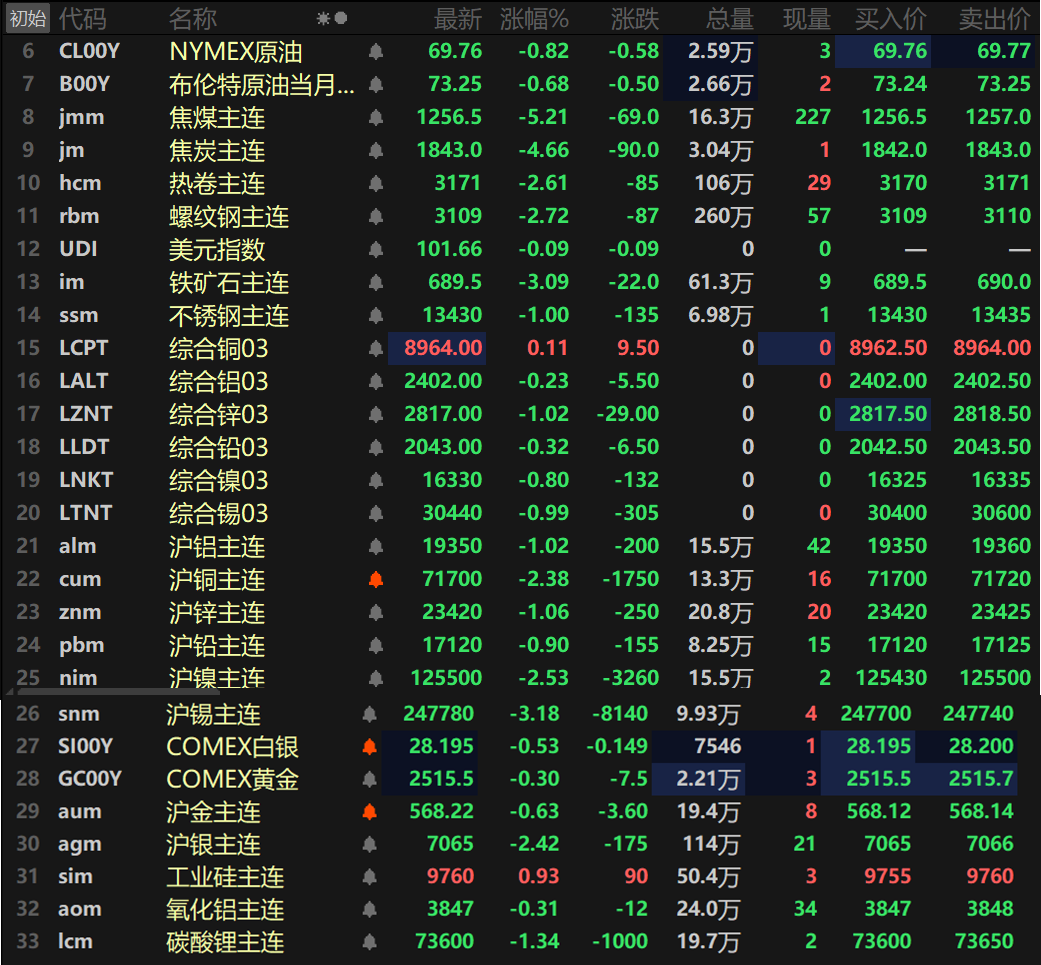Sort by the 涨幅% column header
This screenshot has height=965, width=1041.
point(534,18)
